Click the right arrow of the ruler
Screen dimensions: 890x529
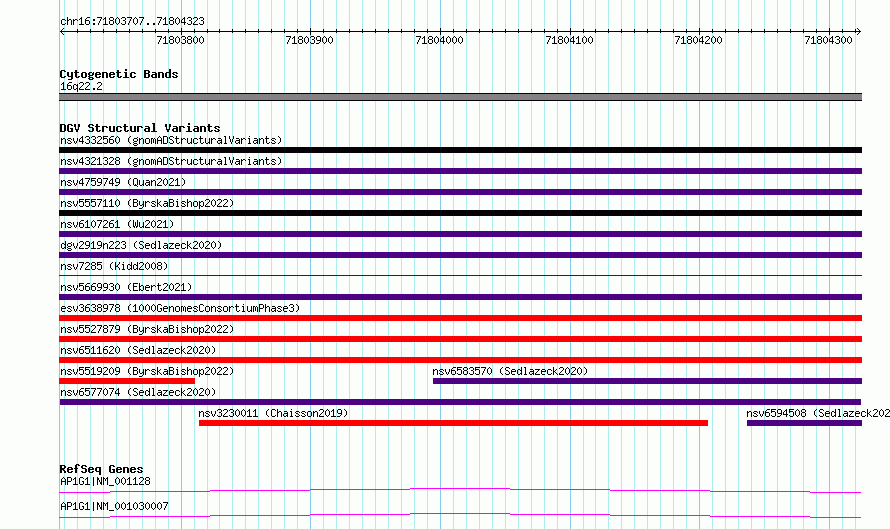pos(859,32)
